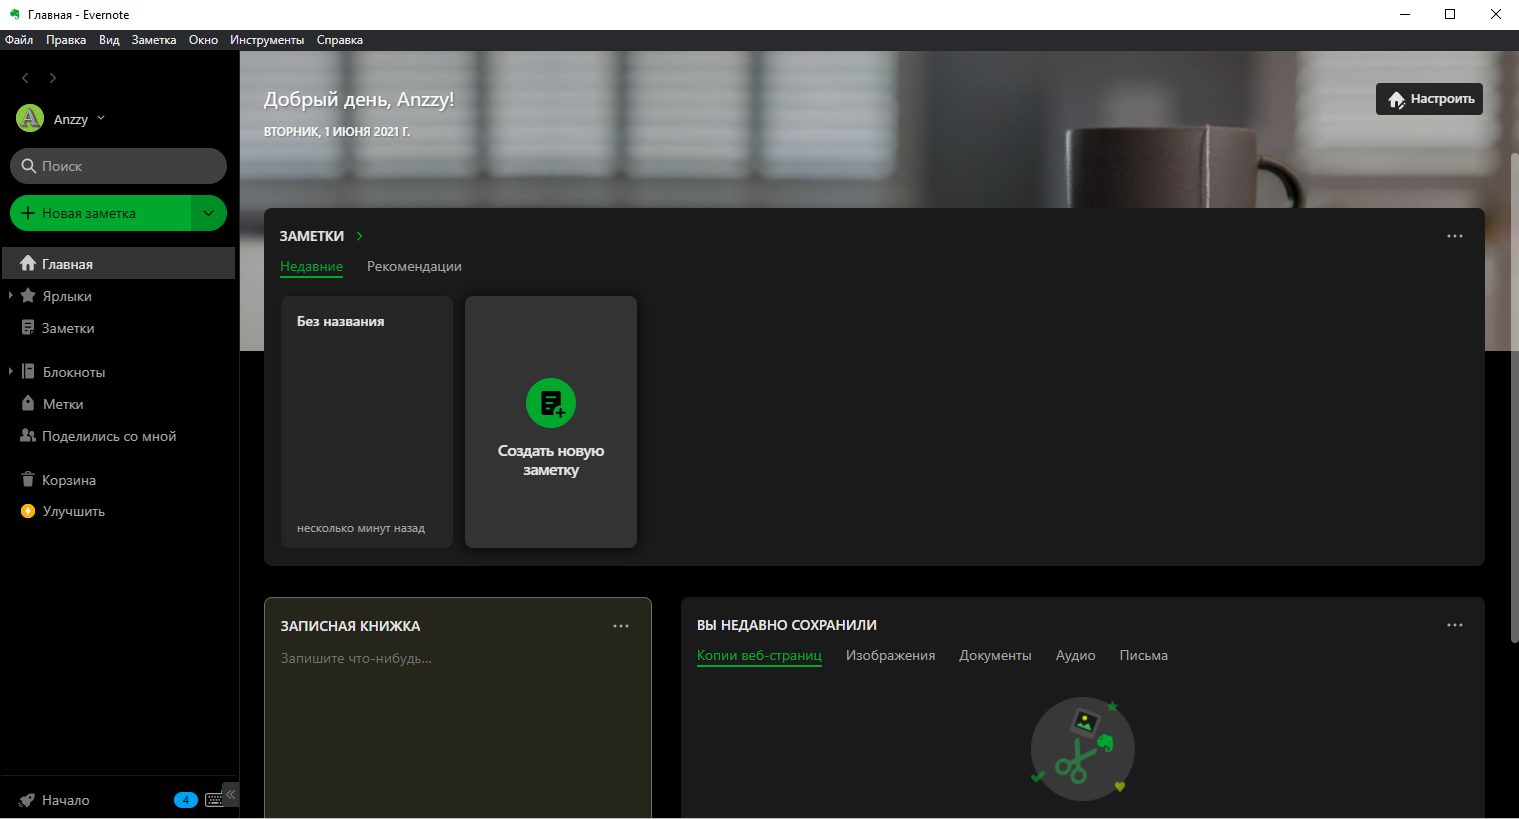This screenshot has height=819, width=1519.
Task: Click the Улучшить upgrade icon
Action: (27, 511)
